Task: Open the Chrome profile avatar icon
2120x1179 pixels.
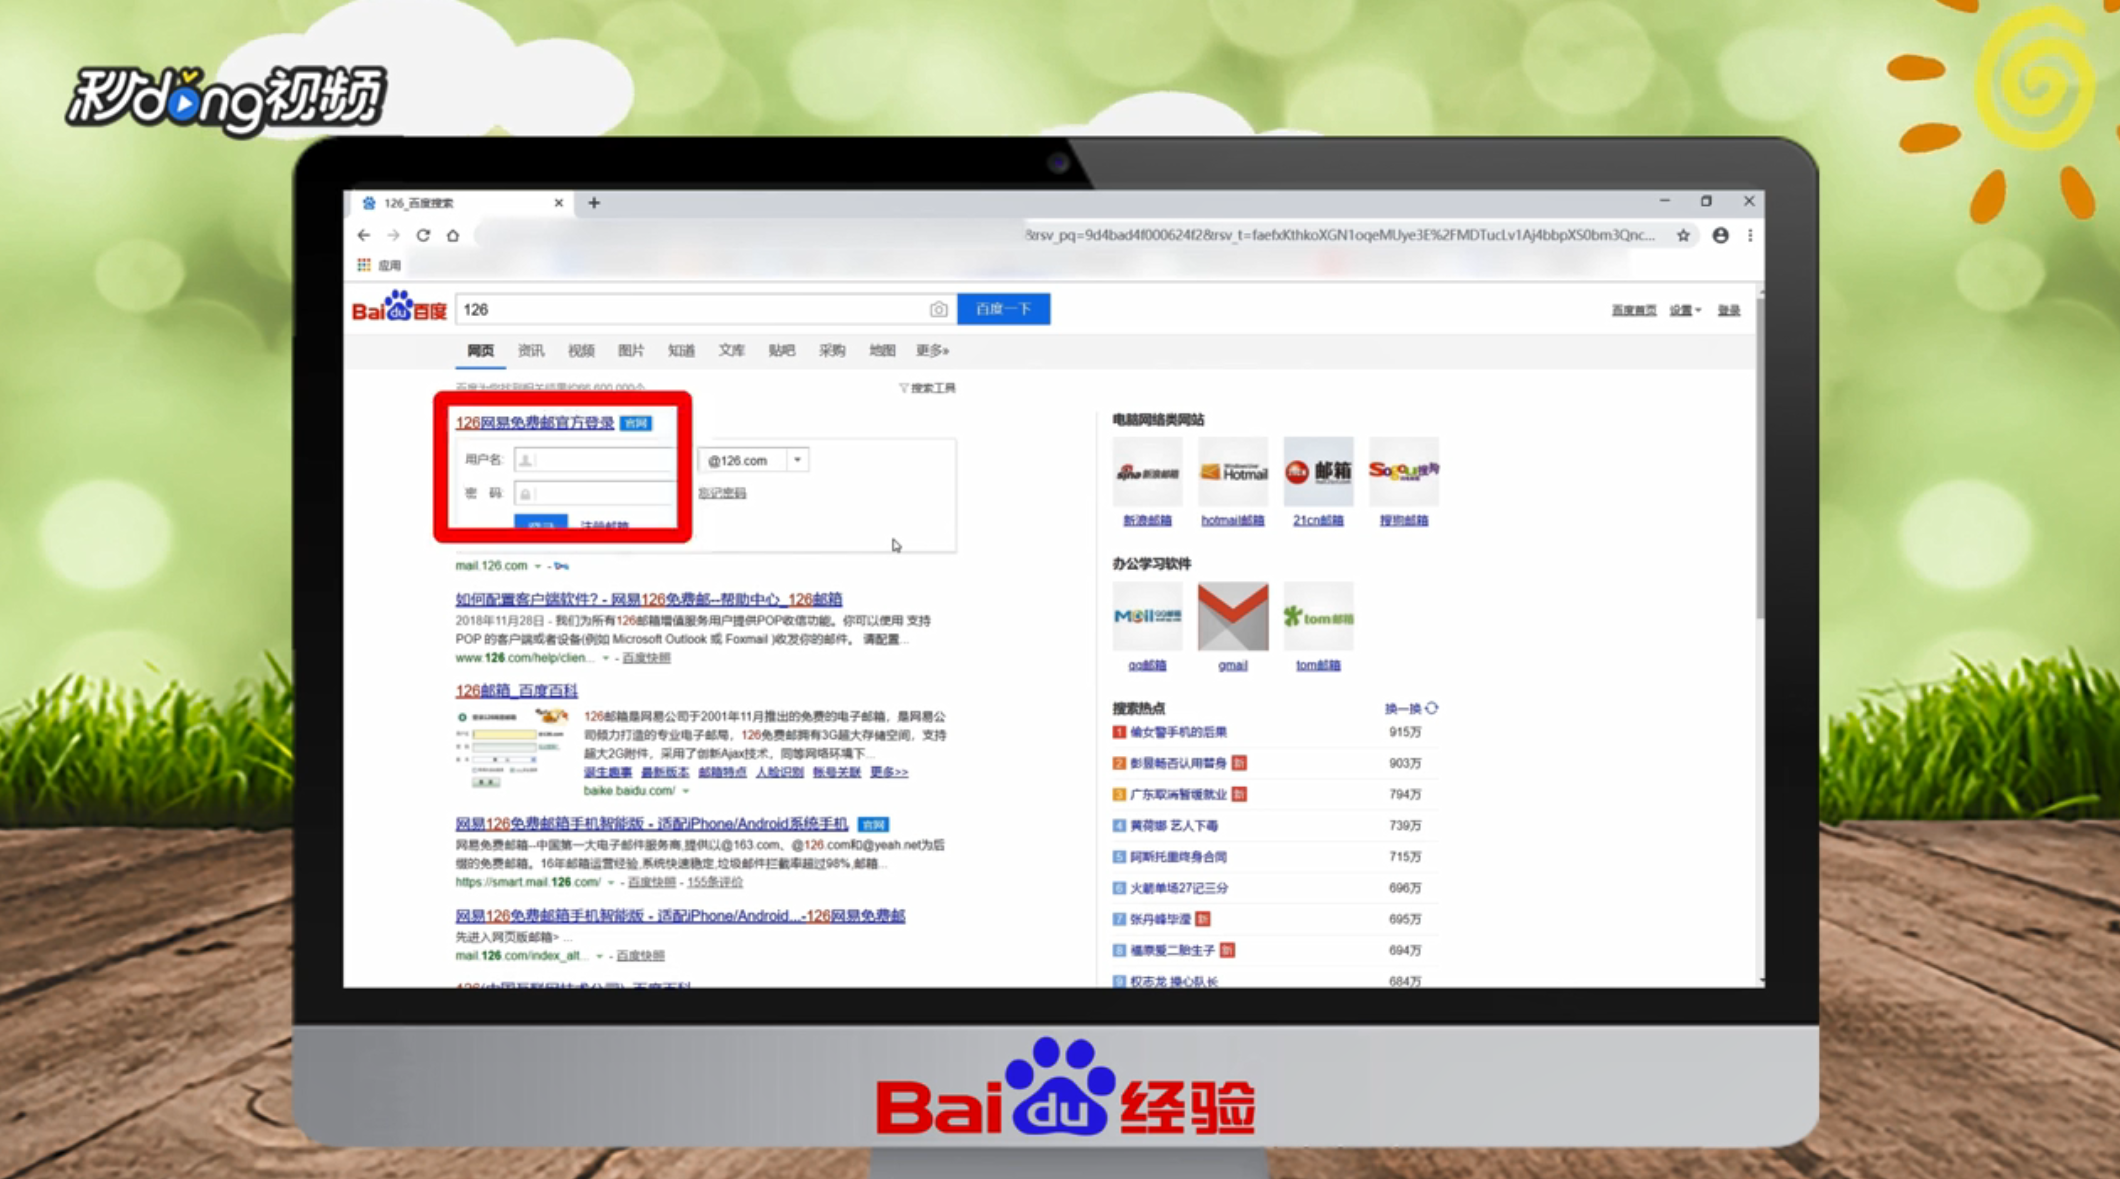Action: tap(1720, 235)
